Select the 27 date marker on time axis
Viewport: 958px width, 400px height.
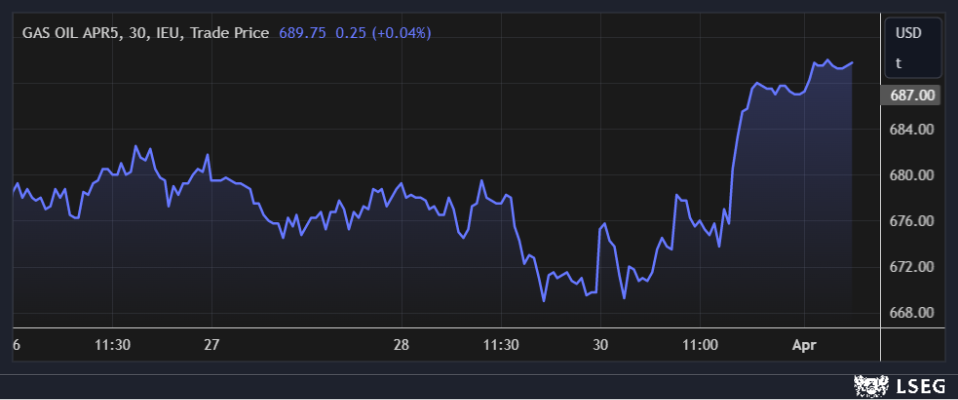[211, 344]
